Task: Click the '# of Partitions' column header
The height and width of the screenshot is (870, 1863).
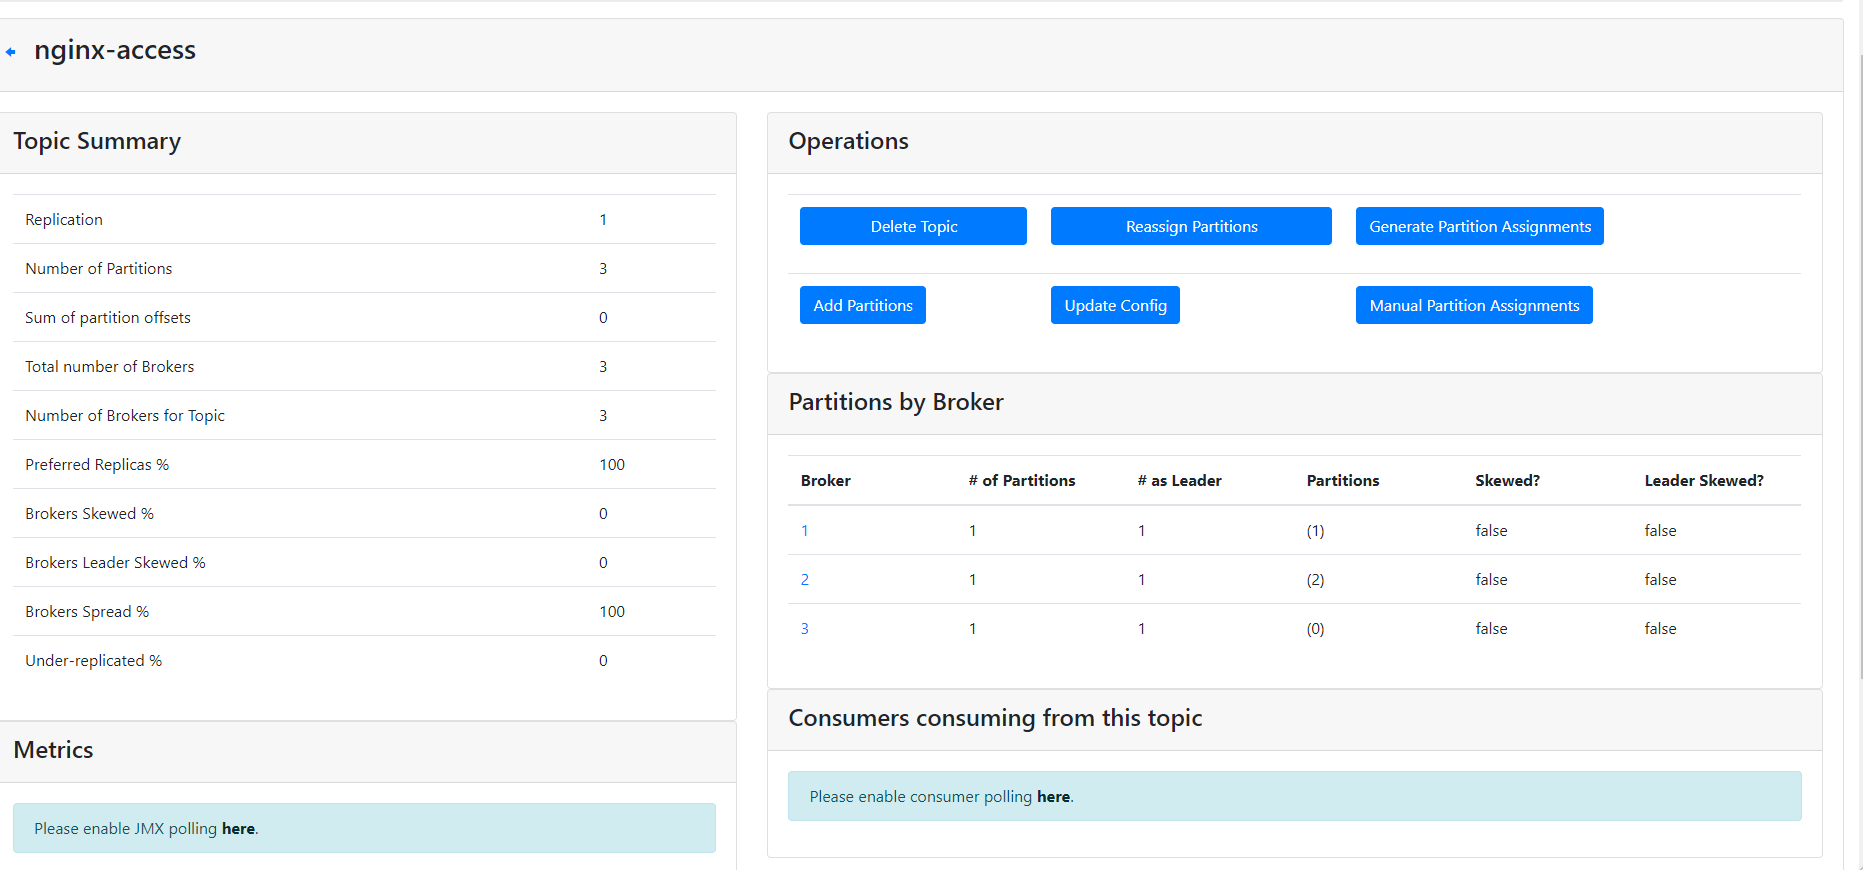Action: pyautogui.click(x=1021, y=481)
